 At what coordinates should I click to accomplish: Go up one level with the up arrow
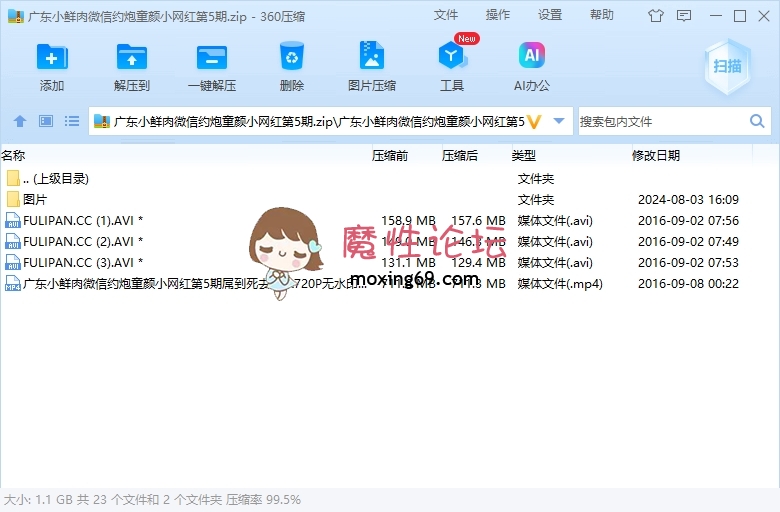(19, 121)
